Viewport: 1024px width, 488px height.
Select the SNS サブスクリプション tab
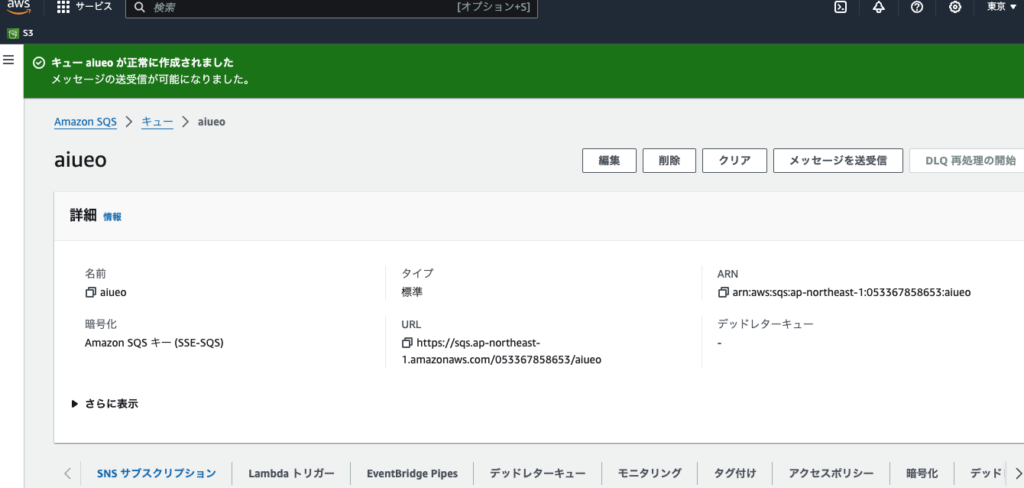156,474
